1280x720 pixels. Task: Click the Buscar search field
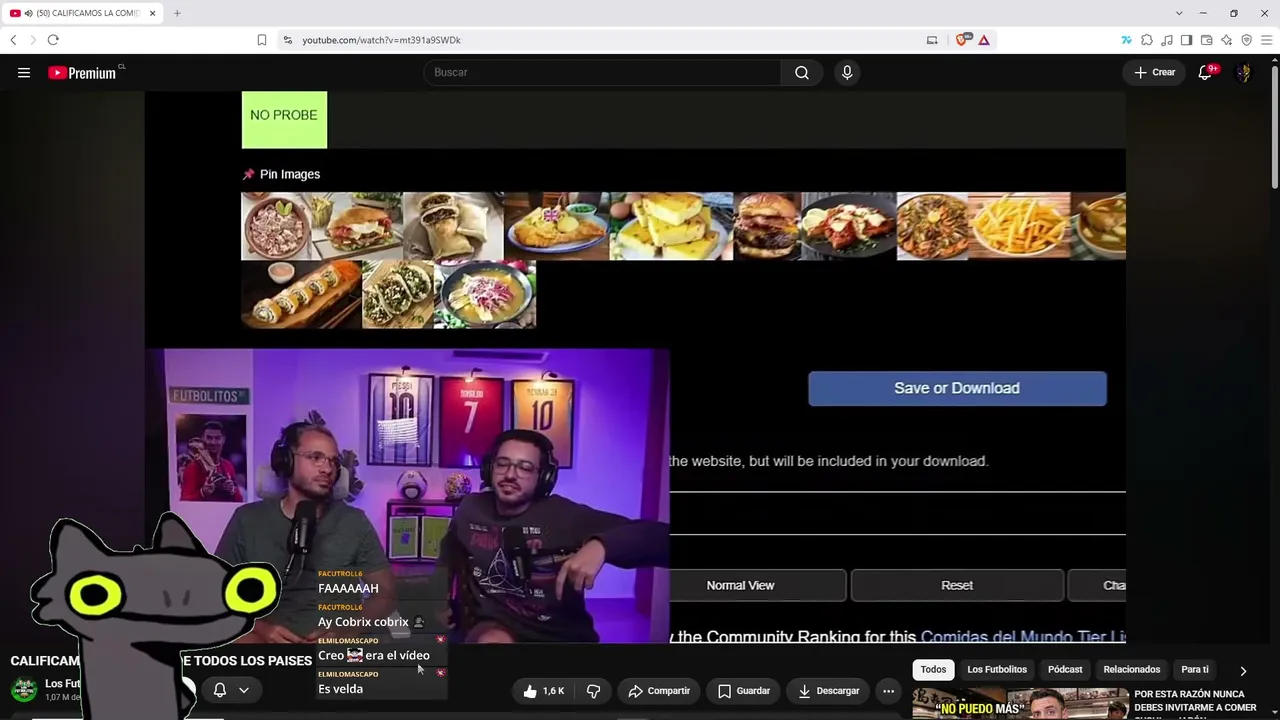(602, 72)
